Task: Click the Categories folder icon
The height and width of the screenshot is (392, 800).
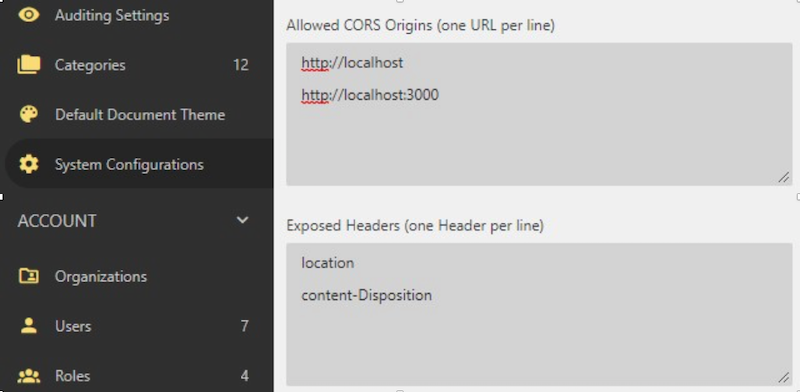Action: coord(29,65)
